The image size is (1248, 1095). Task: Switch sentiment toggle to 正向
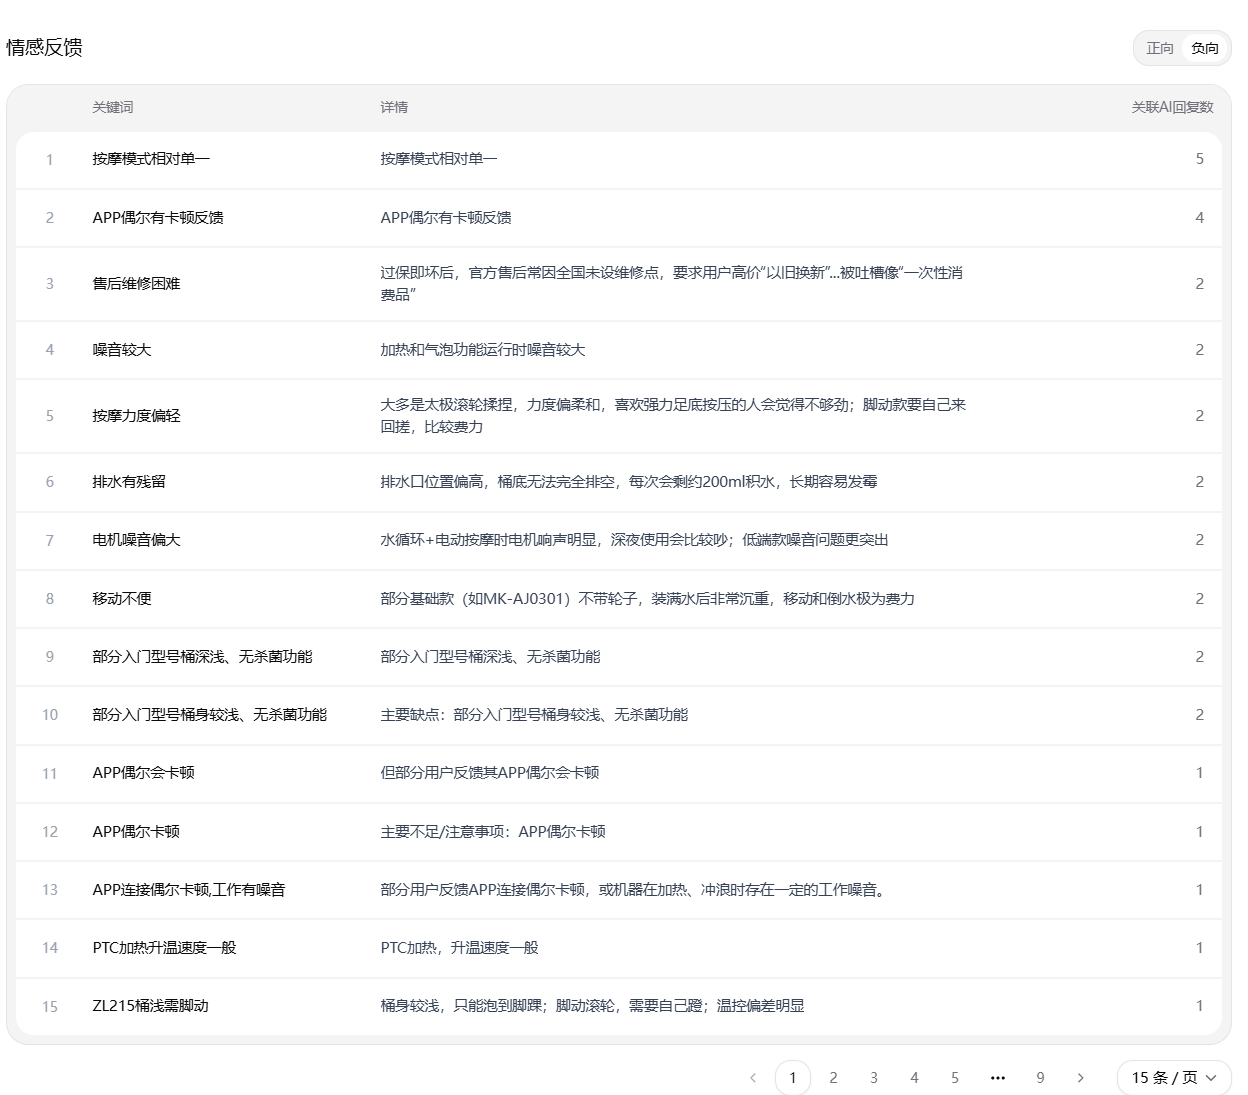click(x=1159, y=48)
